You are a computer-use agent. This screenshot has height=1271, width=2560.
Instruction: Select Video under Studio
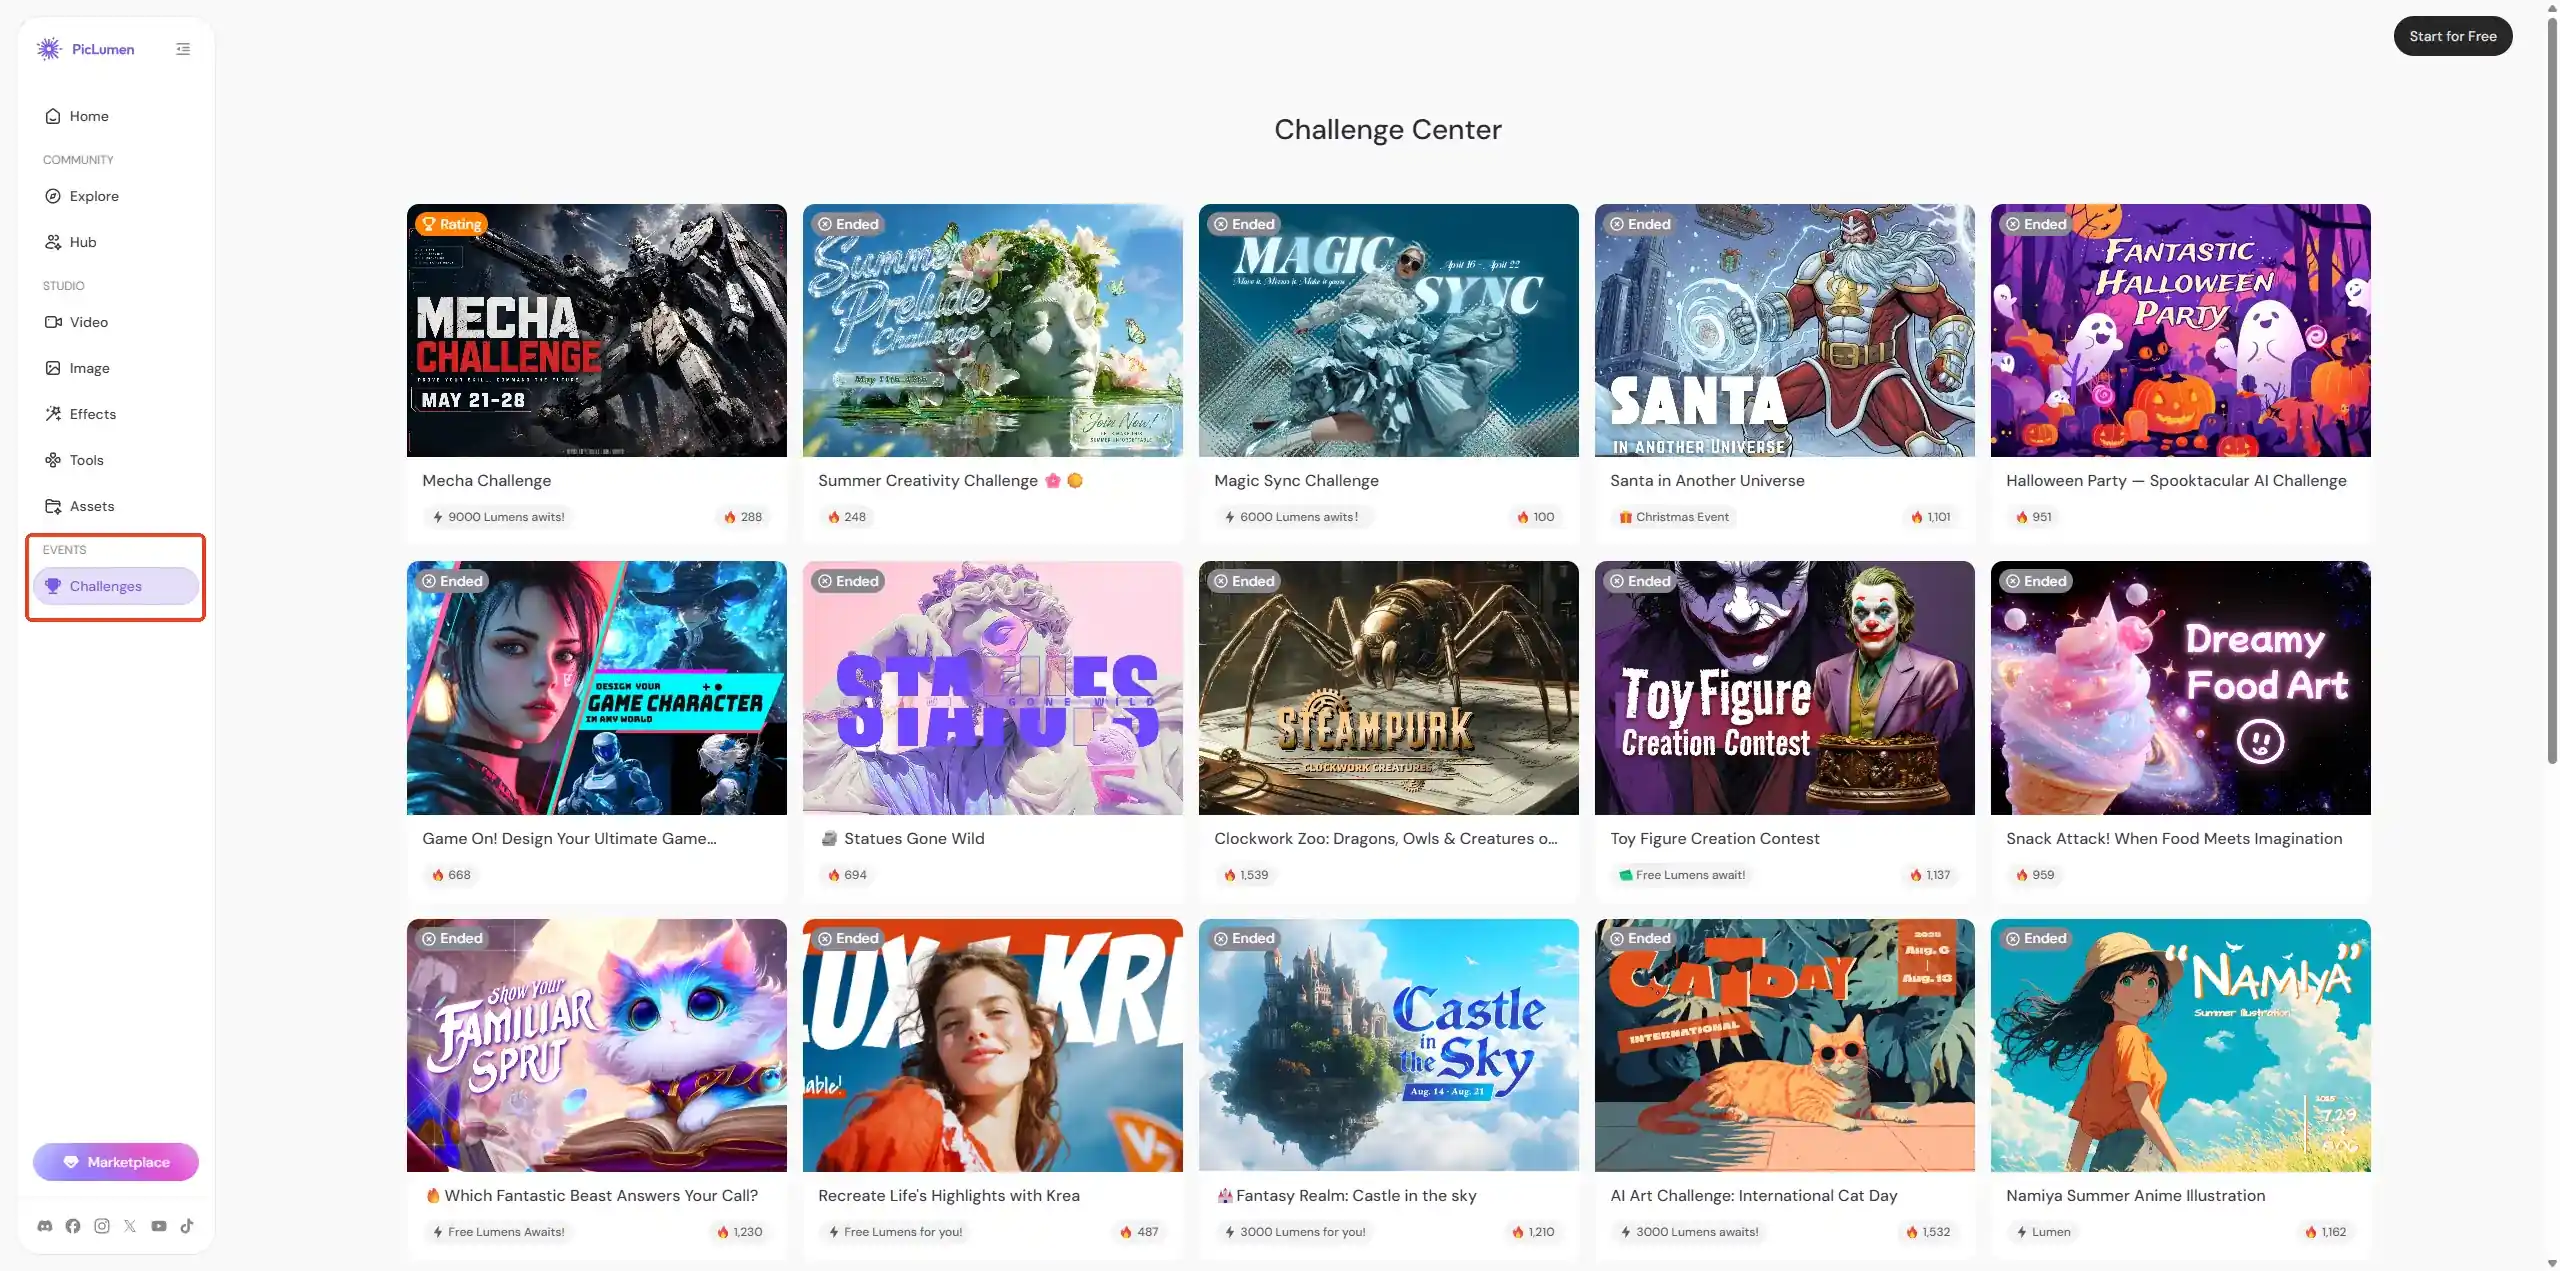115,322
